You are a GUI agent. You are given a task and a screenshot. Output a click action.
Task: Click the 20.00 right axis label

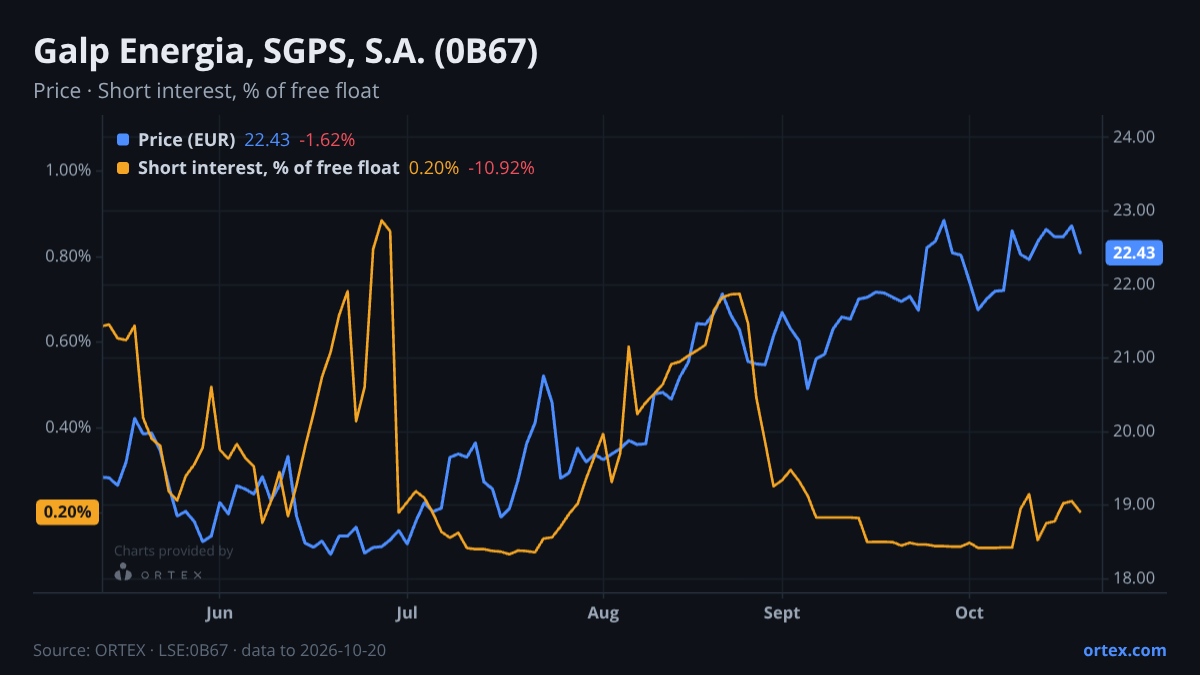pos(1134,431)
